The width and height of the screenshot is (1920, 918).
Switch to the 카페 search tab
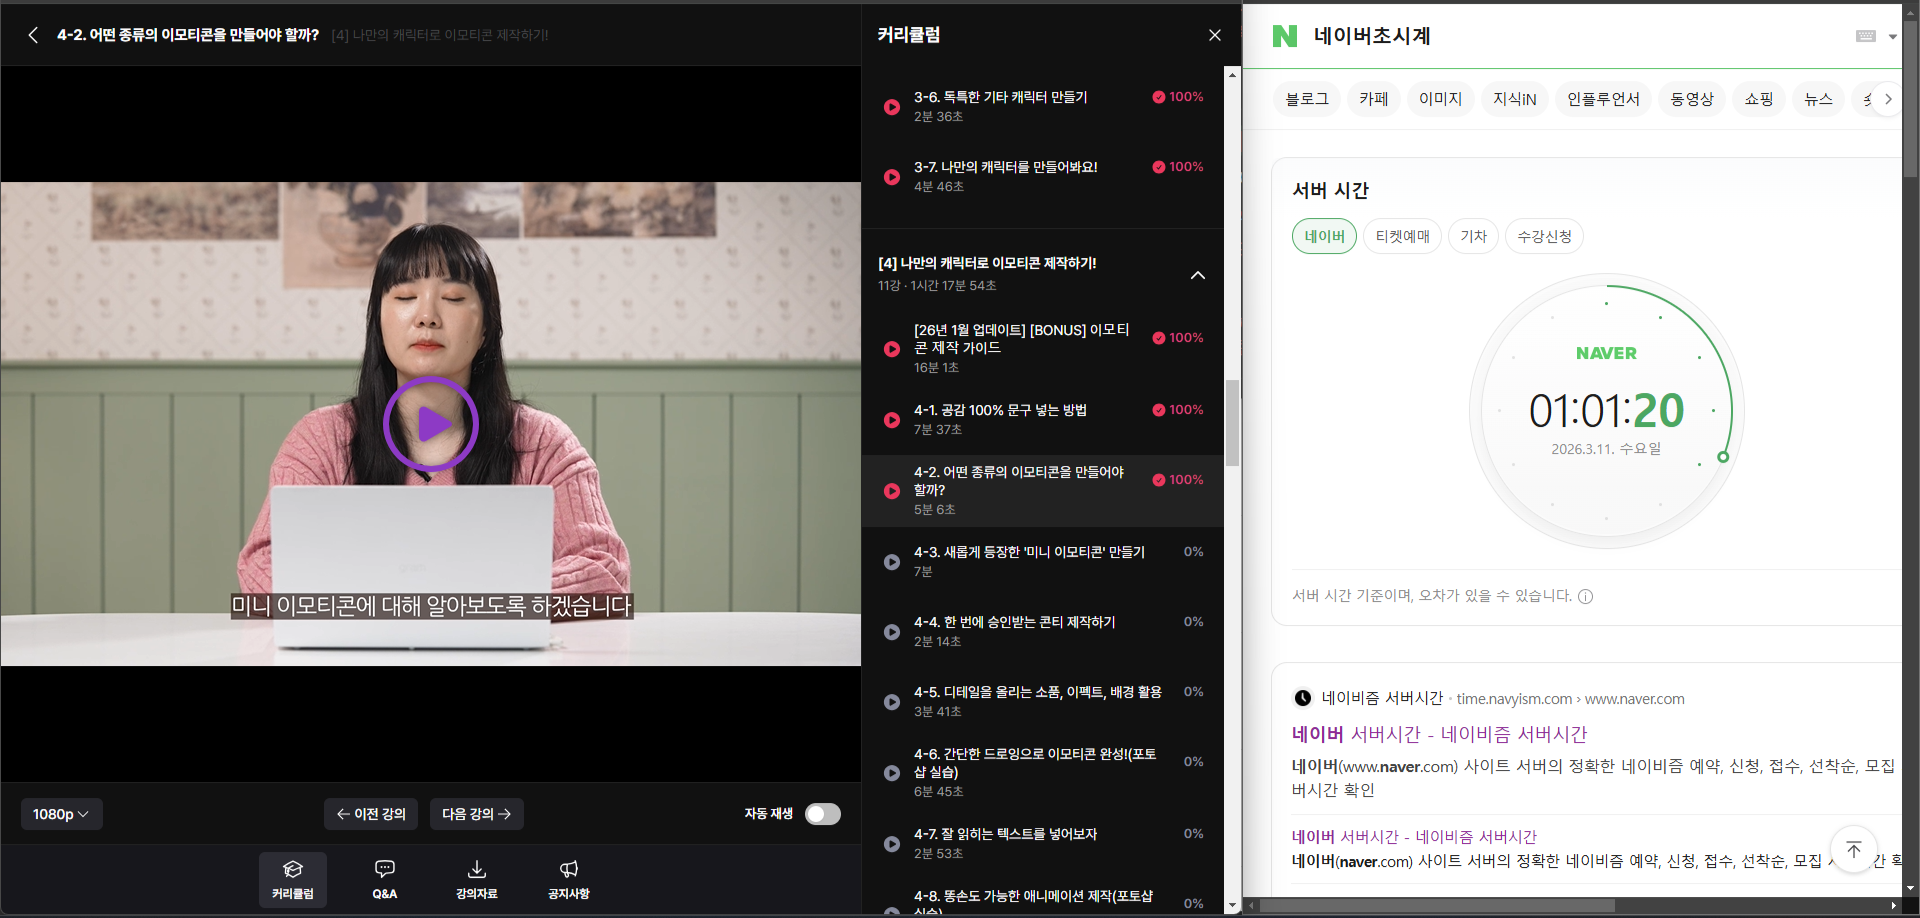pos(1374,99)
